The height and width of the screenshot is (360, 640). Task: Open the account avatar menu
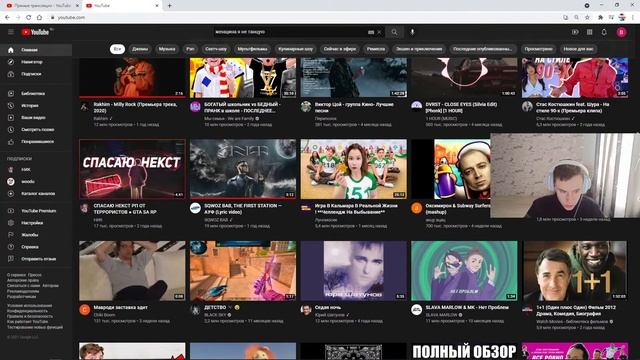point(621,32)
